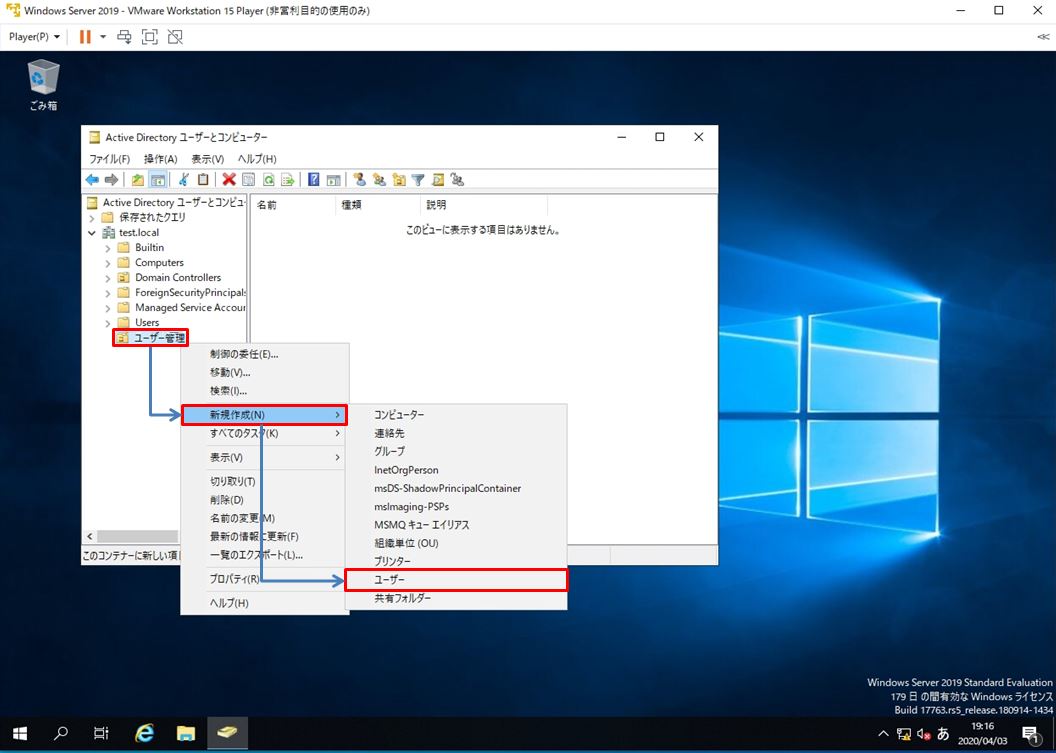Click the Paste clipboard toolbar icon

(203, 179)
